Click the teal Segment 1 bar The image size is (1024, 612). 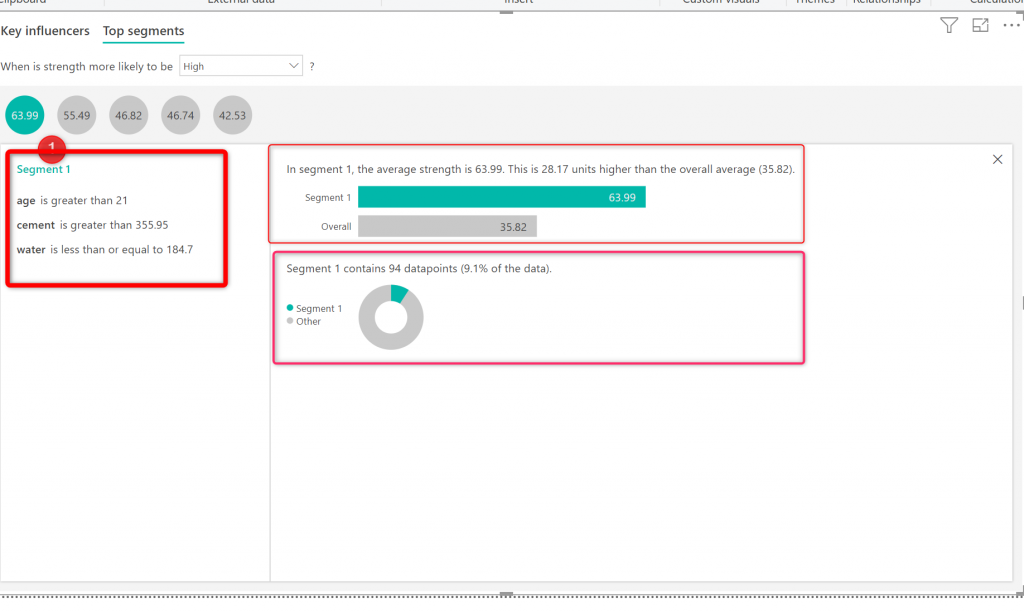(501, 198)
